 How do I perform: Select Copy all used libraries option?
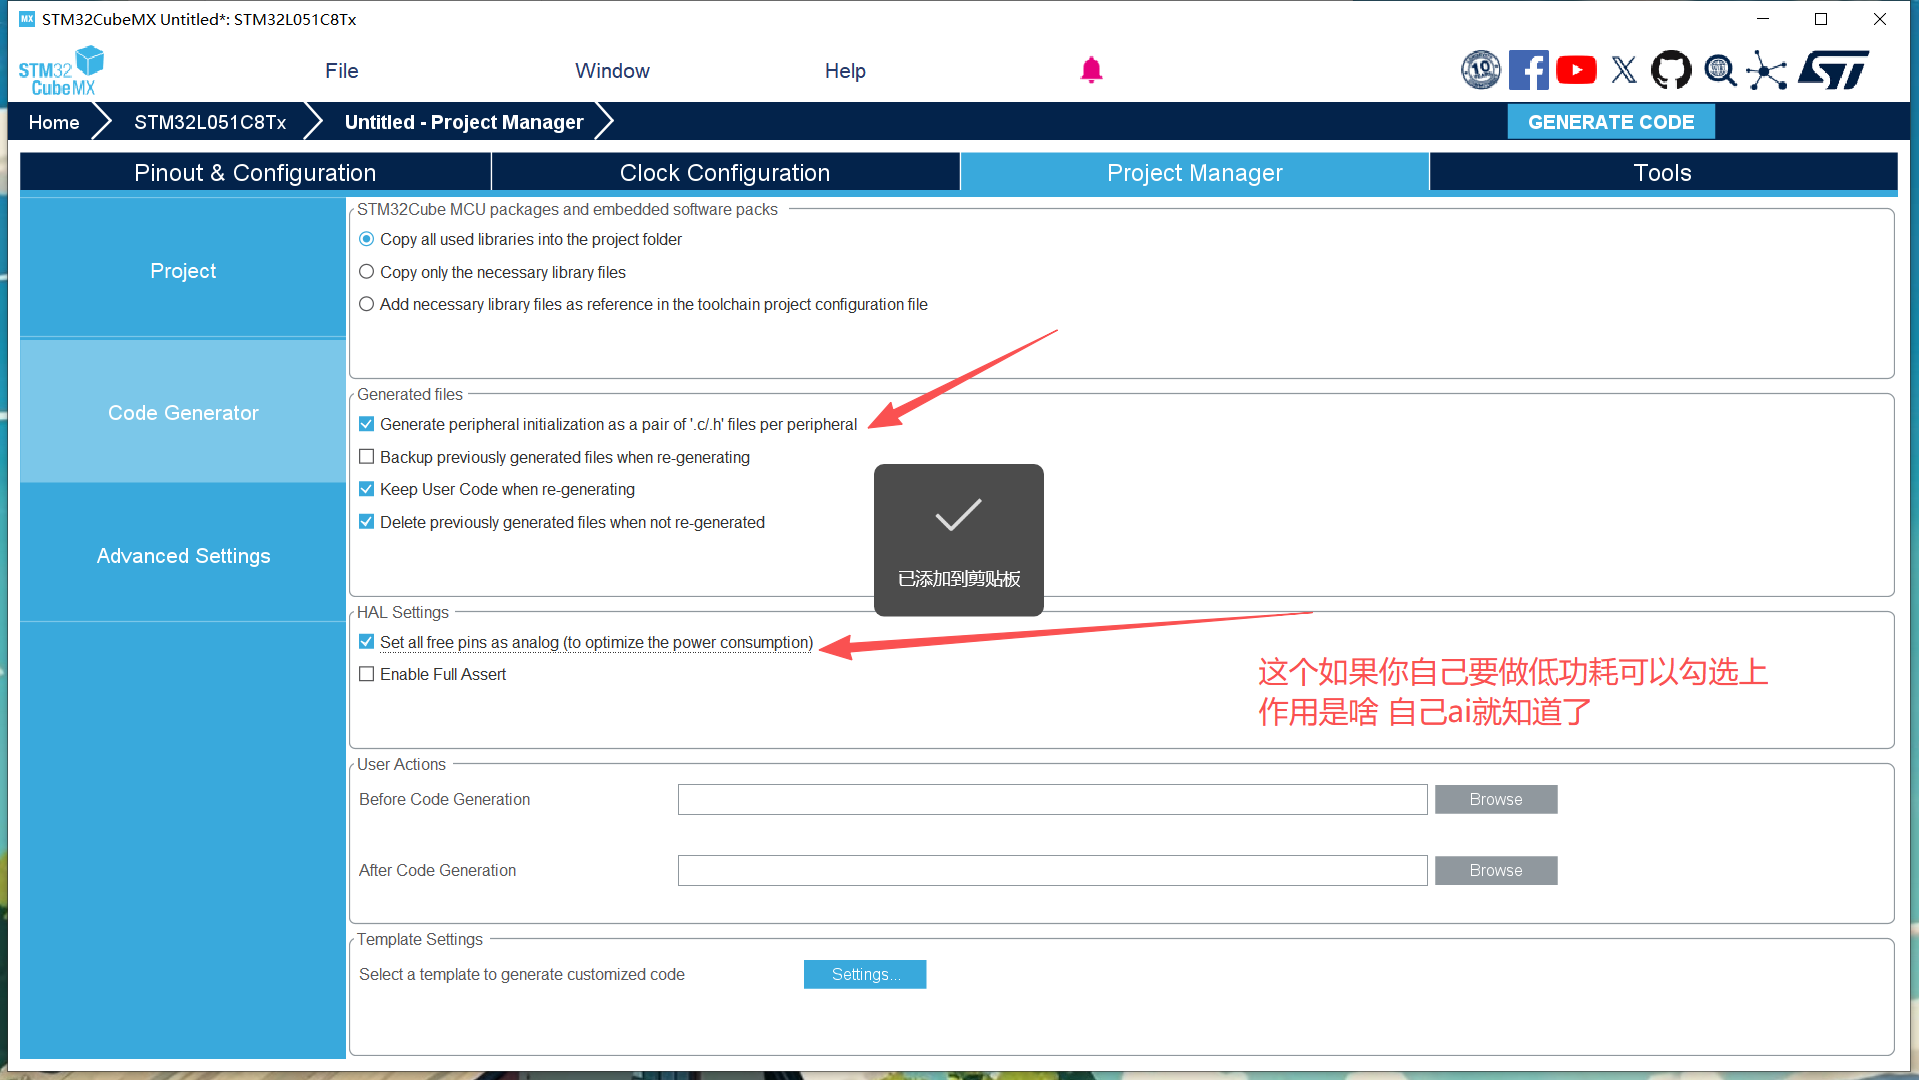click(x=366, y=239)
